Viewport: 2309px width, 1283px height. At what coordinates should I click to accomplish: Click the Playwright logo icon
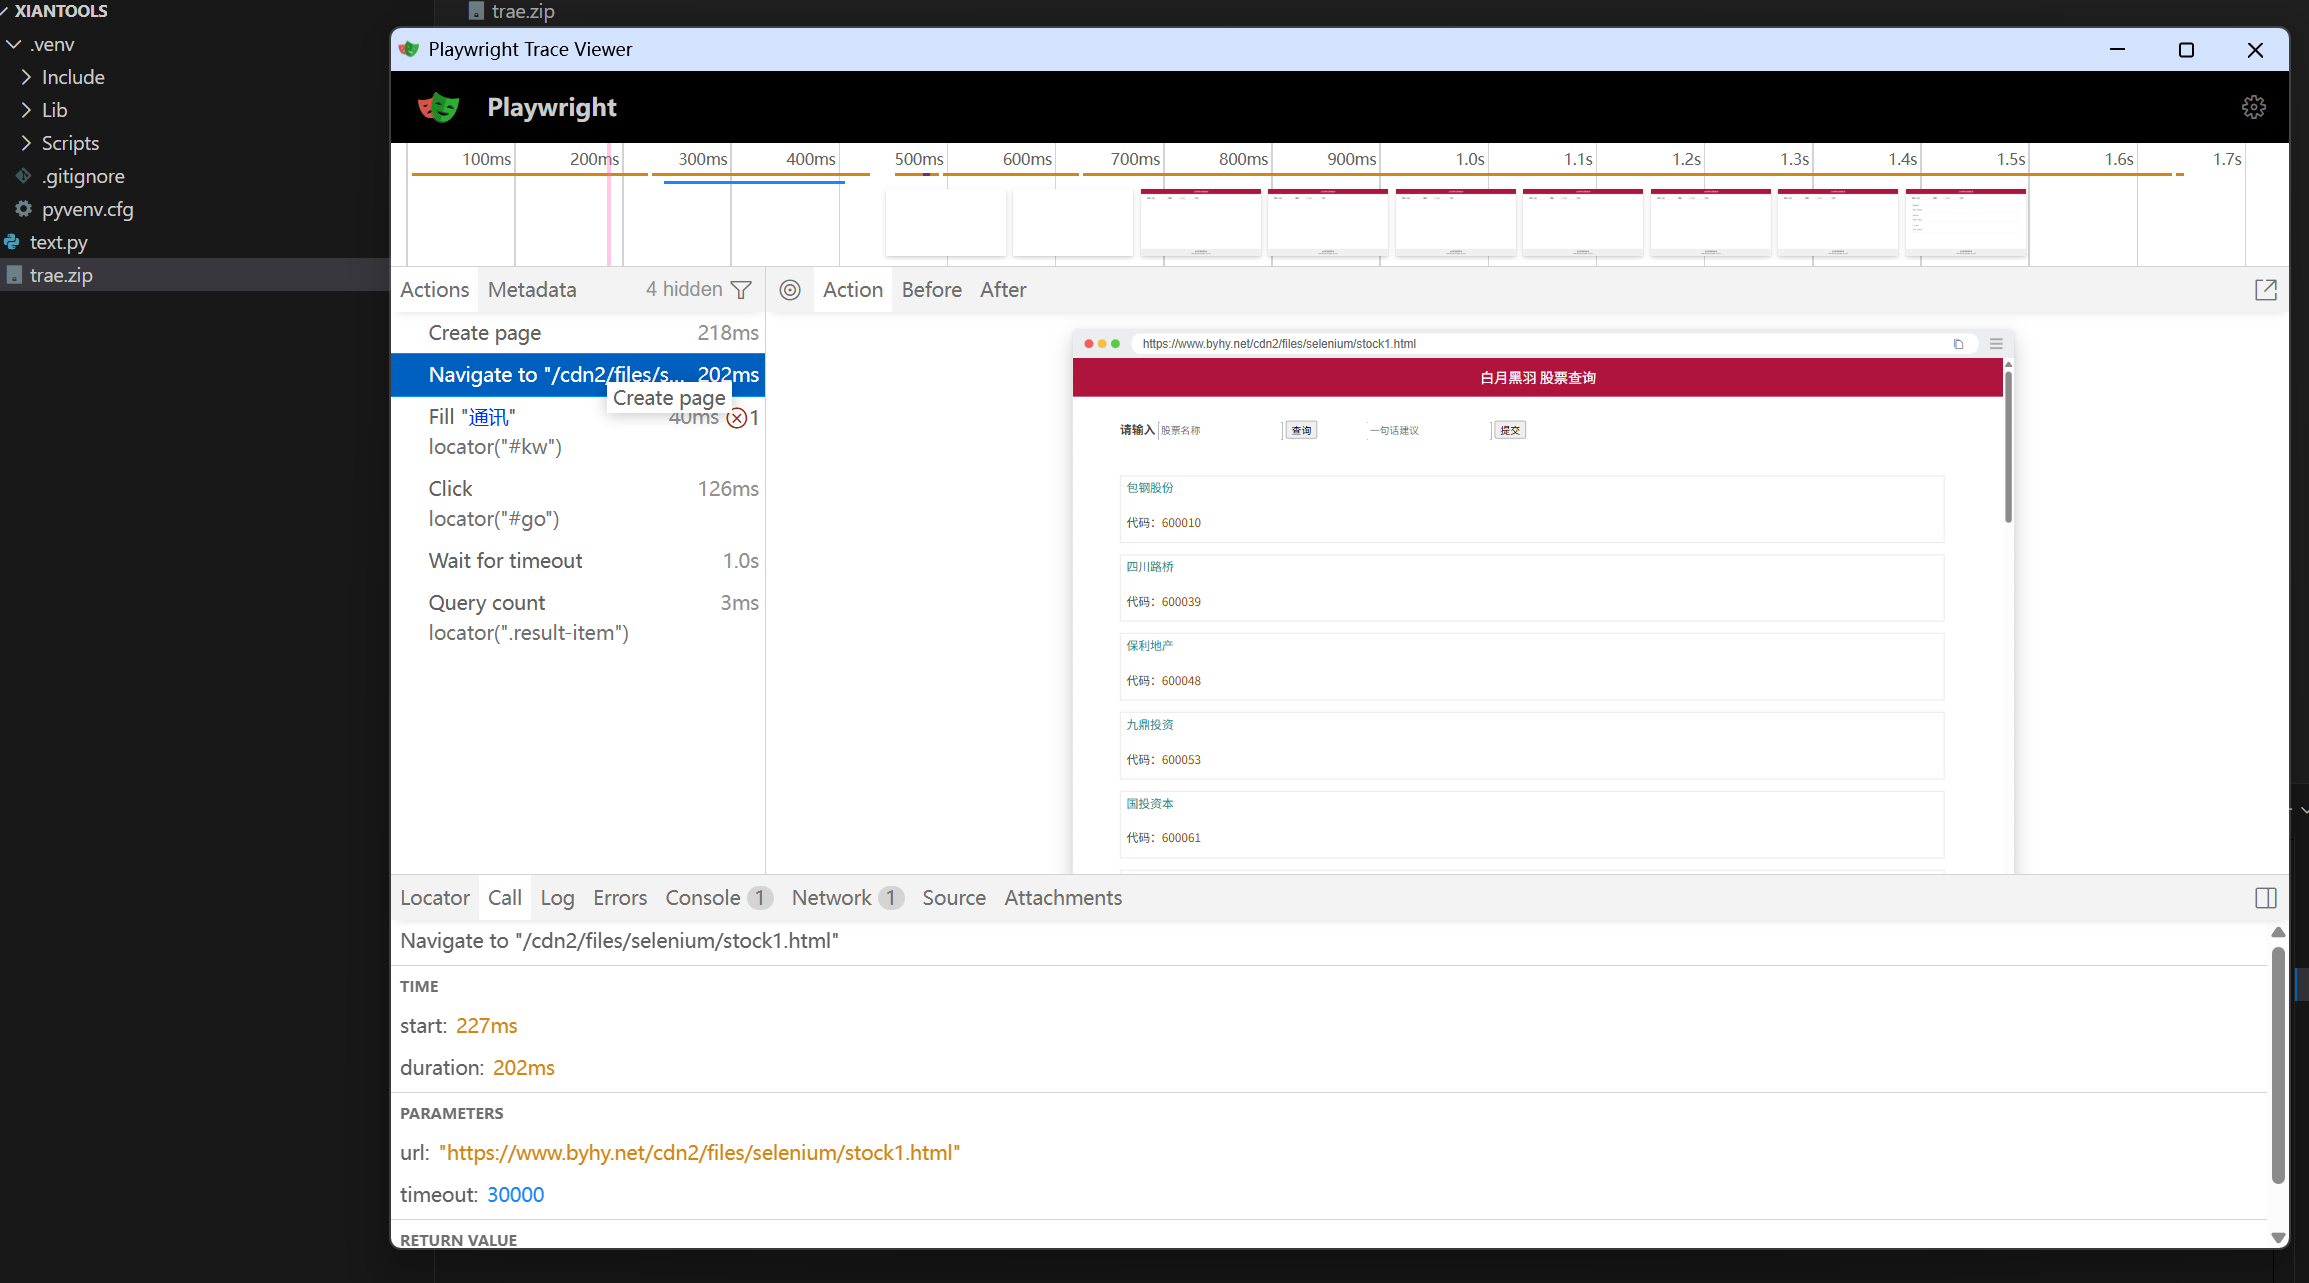(438, 107)
